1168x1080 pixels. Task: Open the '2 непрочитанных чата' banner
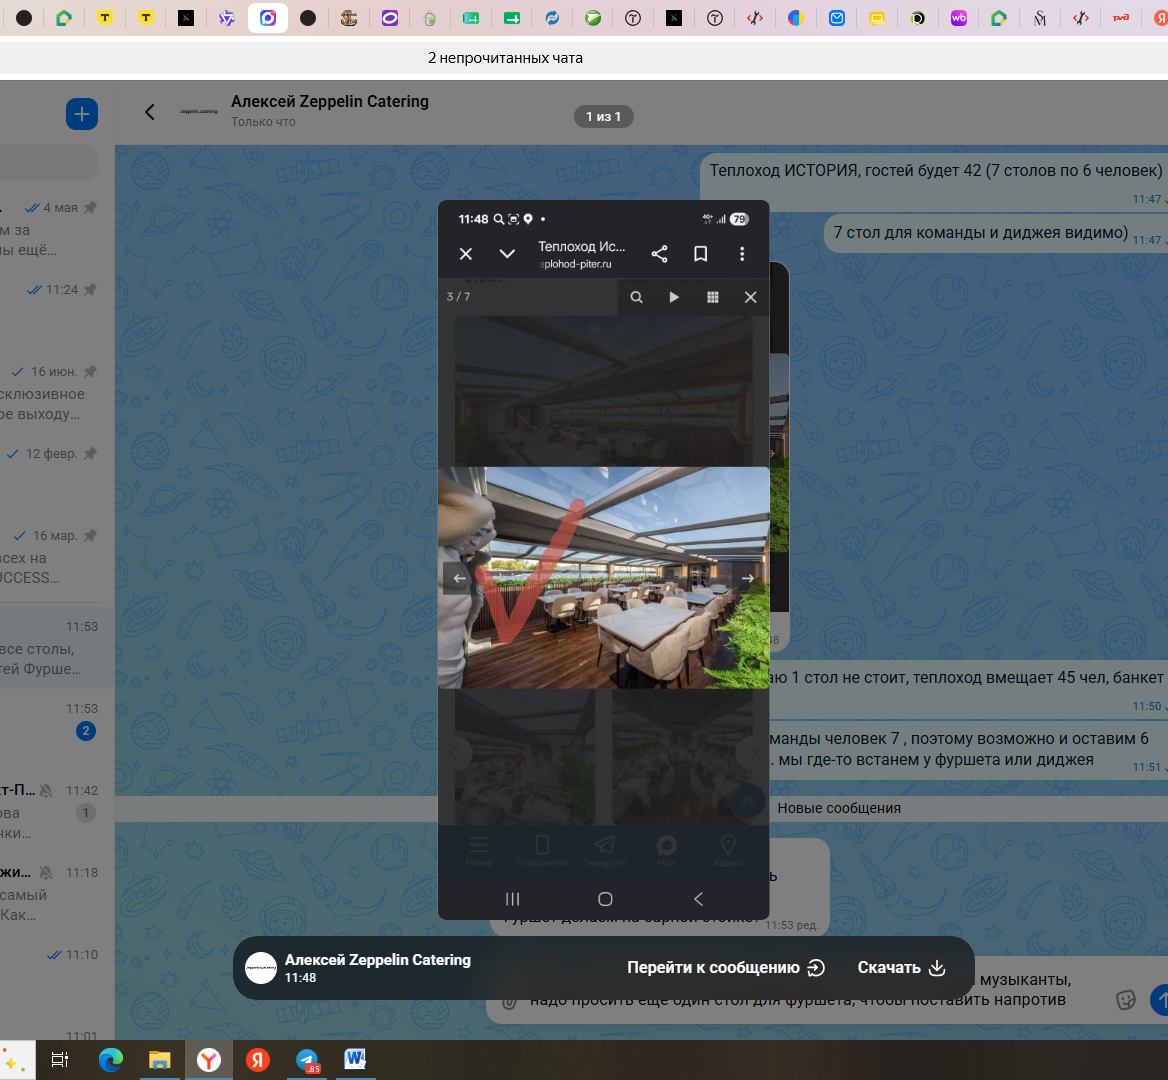click(x=505, y=58)
